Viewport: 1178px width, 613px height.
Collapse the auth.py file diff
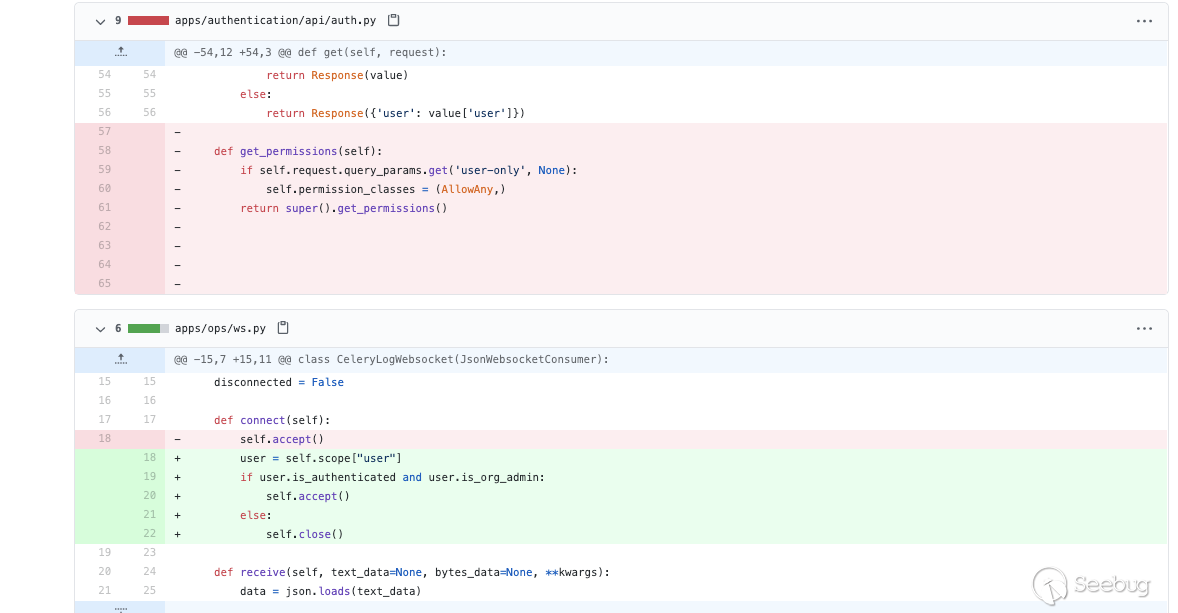click(100, 21)
